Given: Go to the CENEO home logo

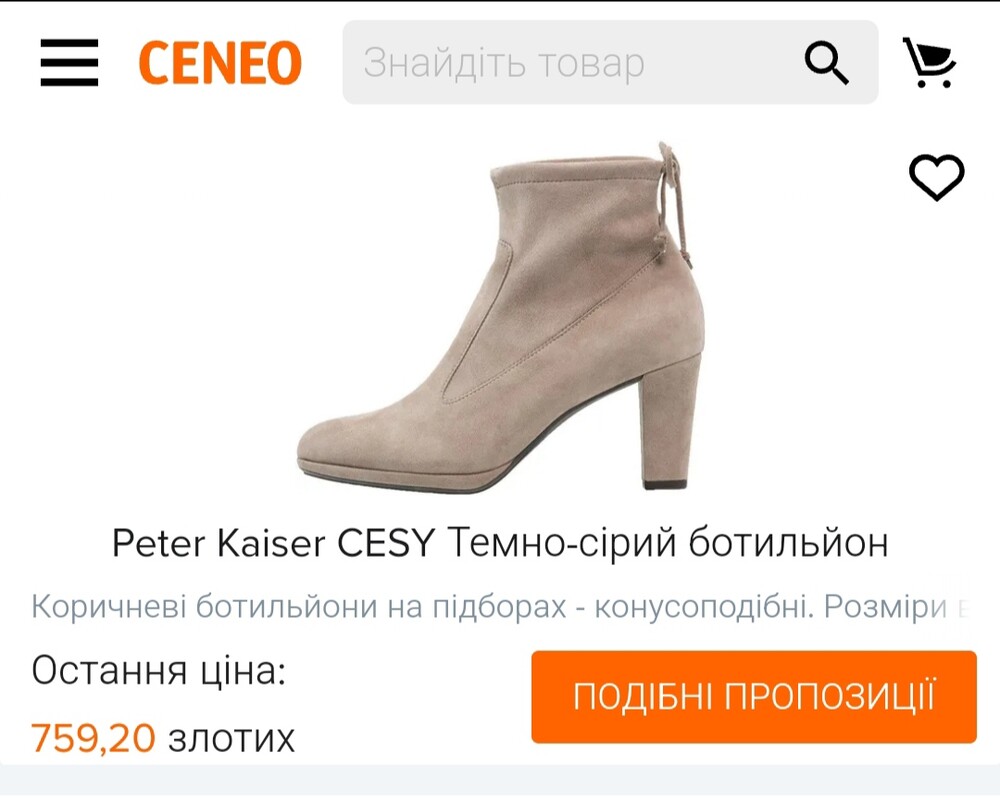Looking at the screenshot, I should tap(220, 63).
